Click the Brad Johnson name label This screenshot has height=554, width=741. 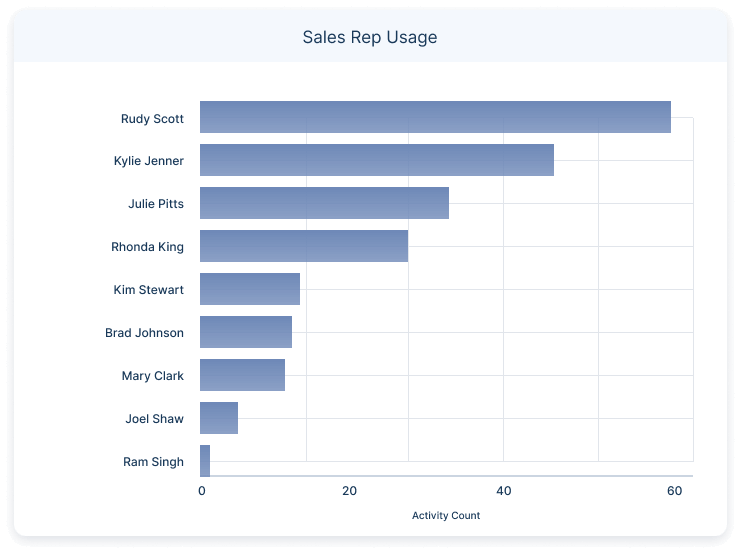(x=144, y=333)
